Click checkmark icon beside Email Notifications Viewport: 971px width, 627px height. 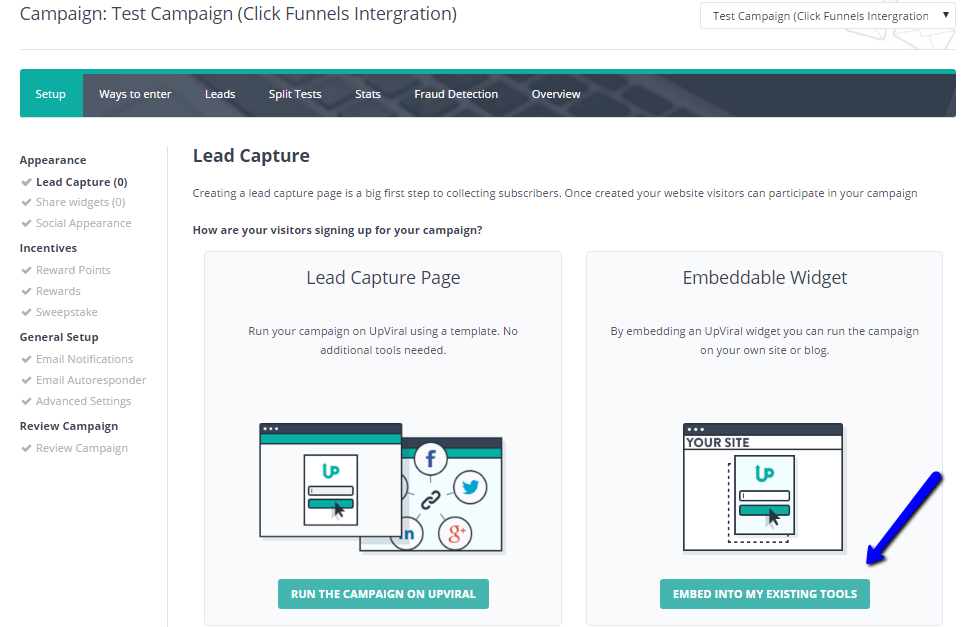[26, 359]
